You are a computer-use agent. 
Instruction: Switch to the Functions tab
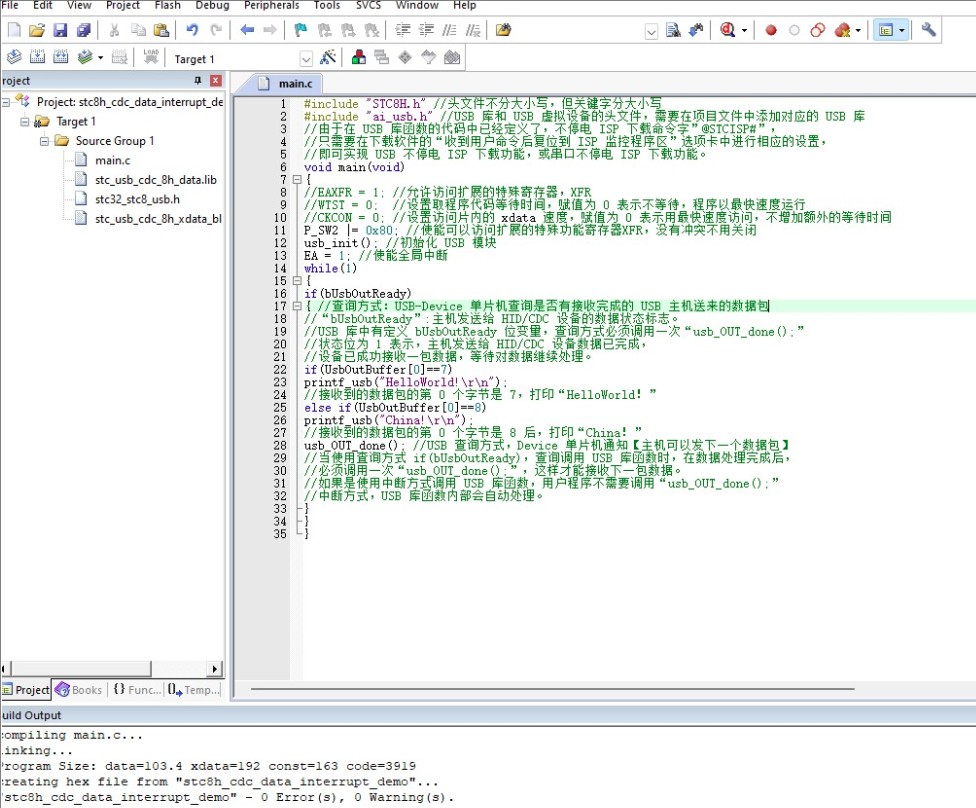137,690
